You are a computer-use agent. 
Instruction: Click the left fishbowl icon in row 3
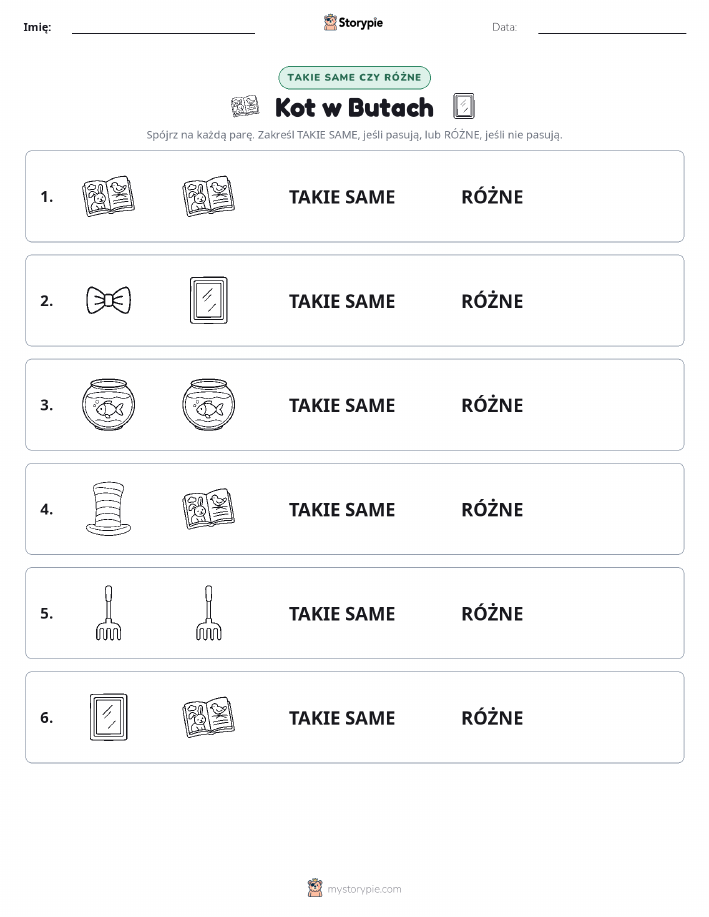(x=108, y=405)
